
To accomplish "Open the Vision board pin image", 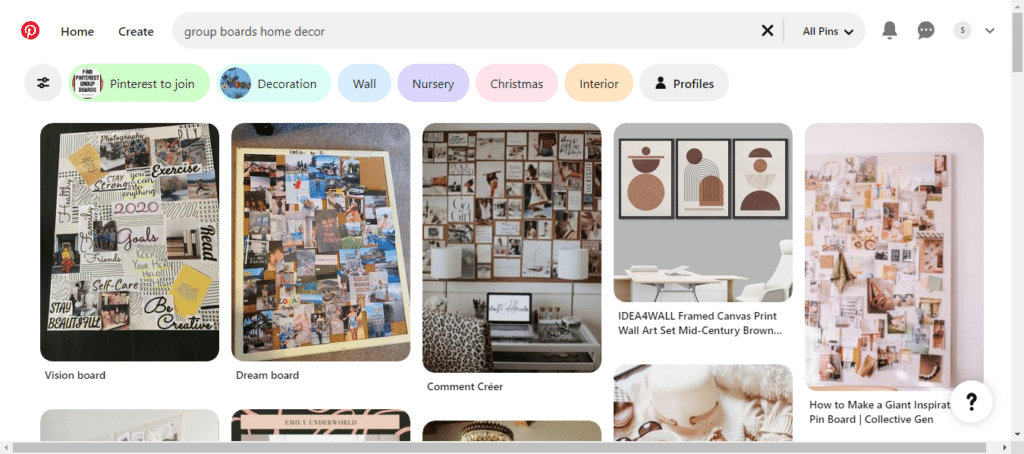I will coord(129,242).
